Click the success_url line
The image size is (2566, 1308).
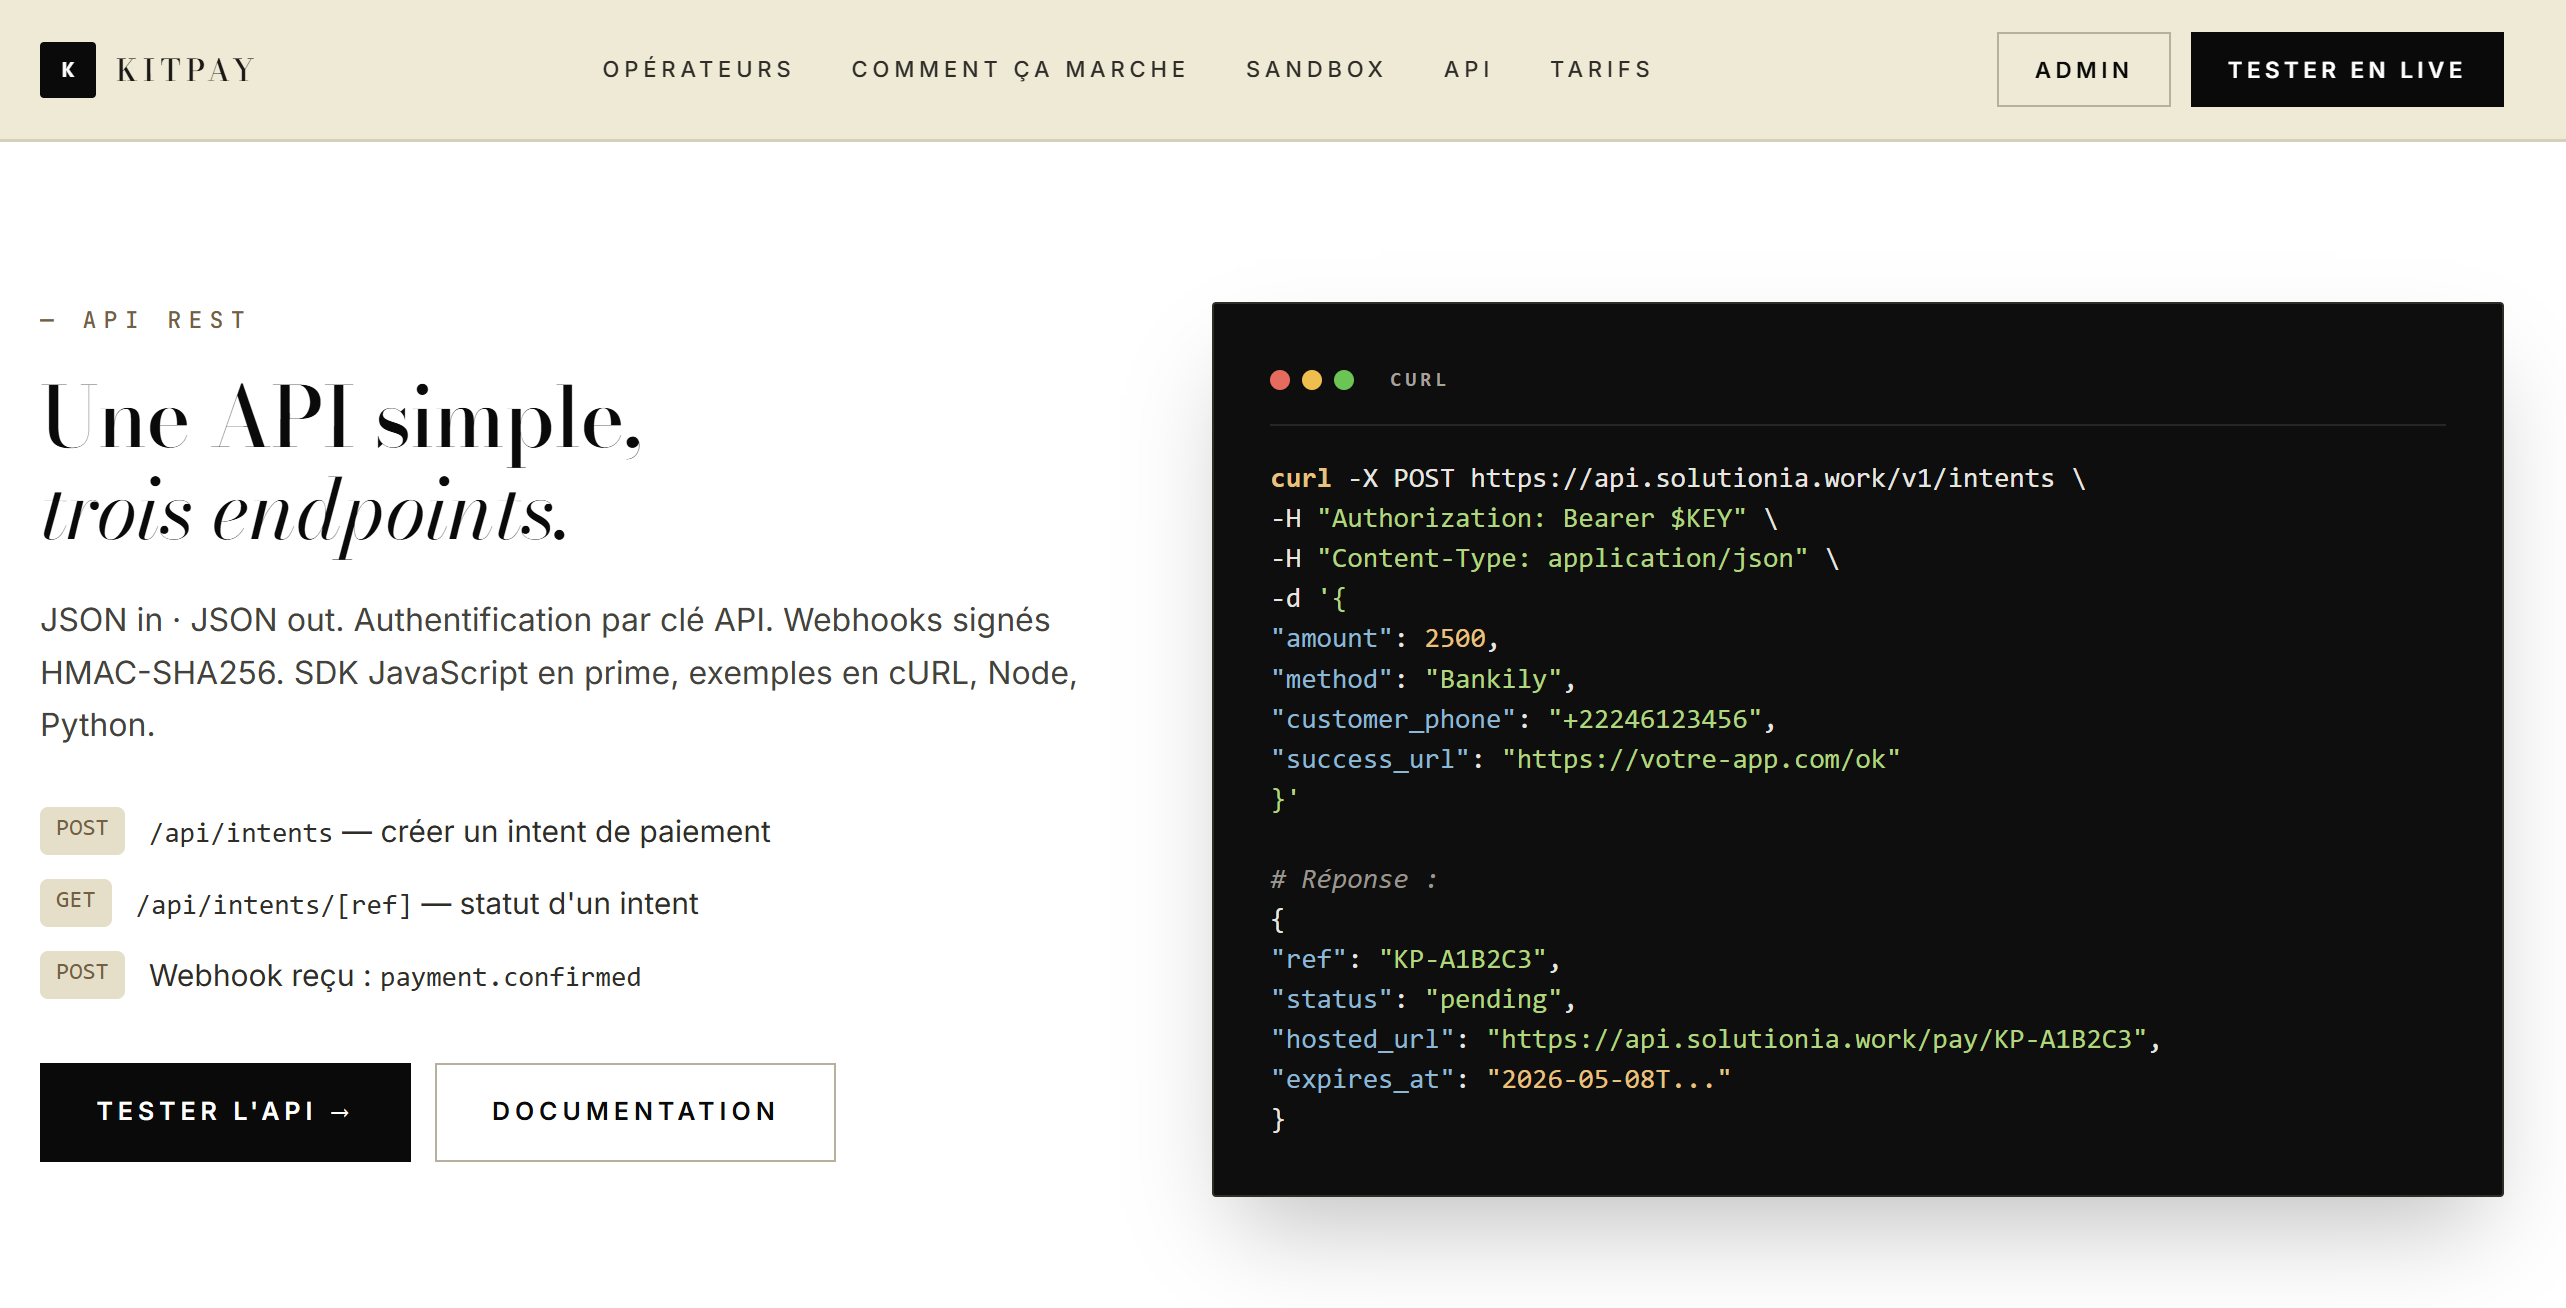point(1585,759)
